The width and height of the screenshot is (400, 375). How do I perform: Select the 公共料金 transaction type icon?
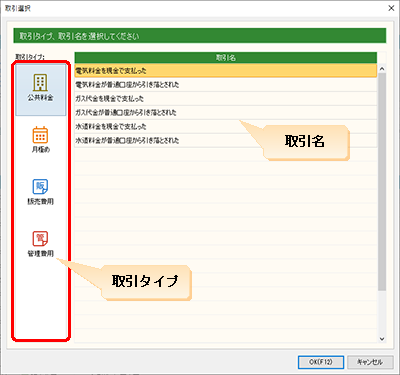tap(40, 90)
